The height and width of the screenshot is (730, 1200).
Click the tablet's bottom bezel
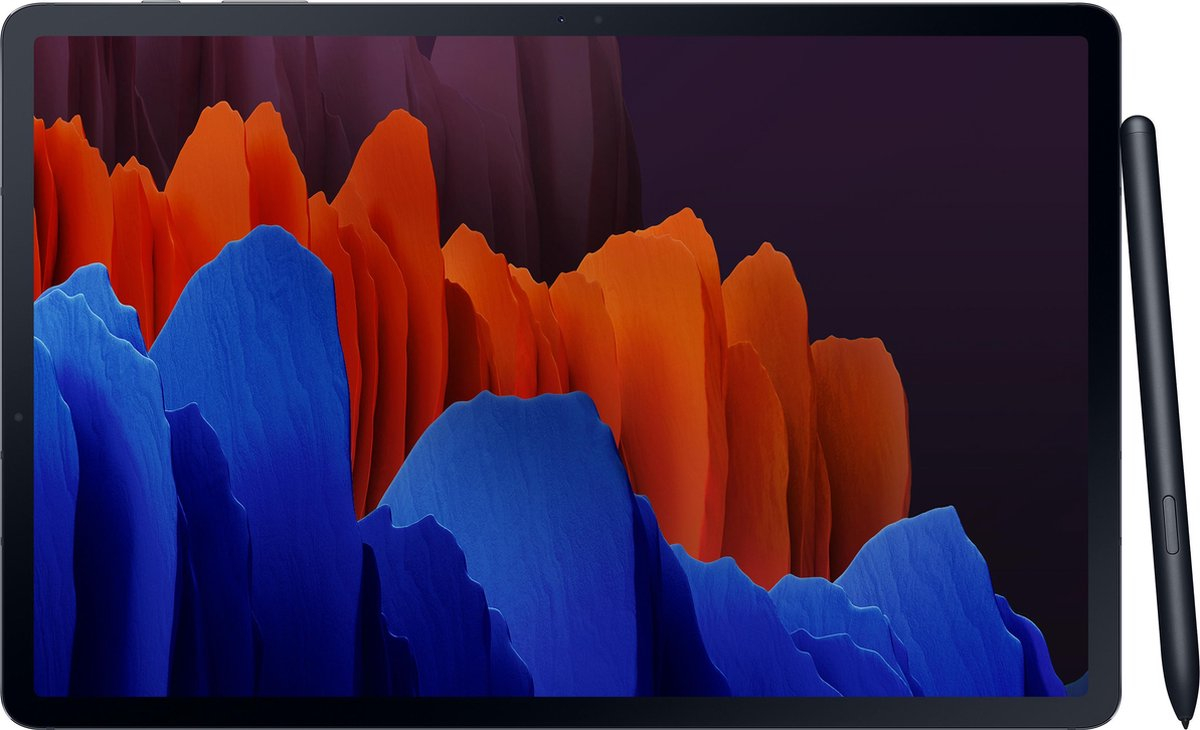coord(560,712)
